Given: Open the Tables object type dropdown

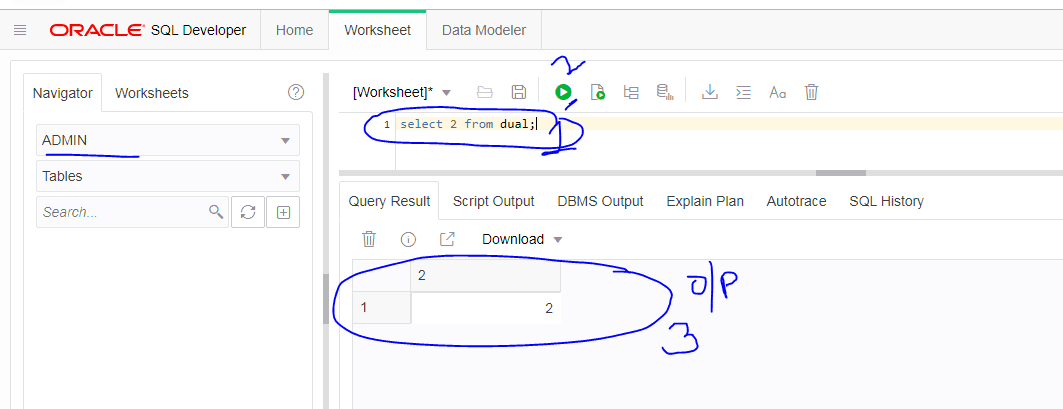Looking at the screenshot, I should (167, 176).
